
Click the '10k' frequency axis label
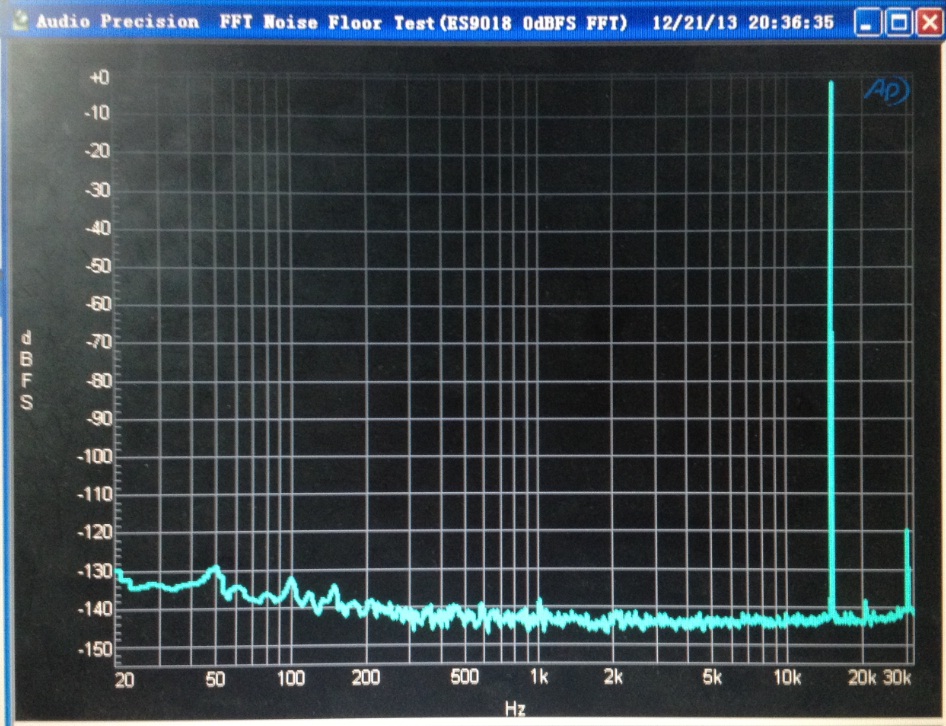pos(787,678)
